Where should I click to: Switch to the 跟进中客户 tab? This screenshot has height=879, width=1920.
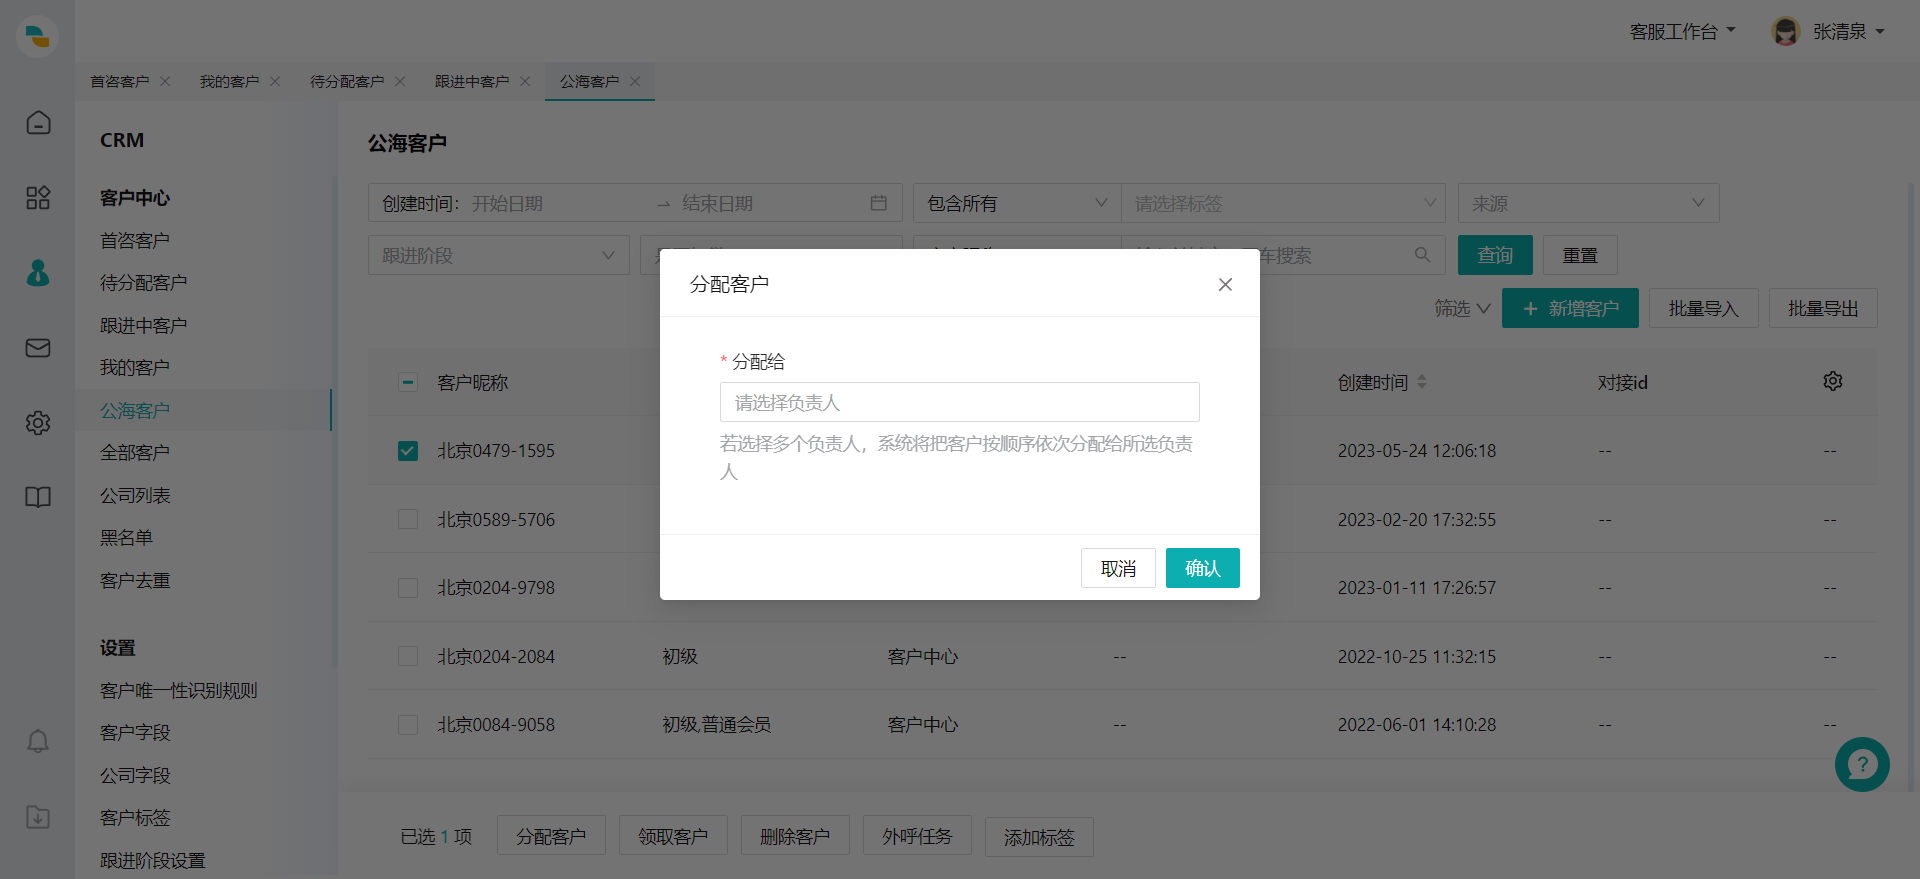472,81
